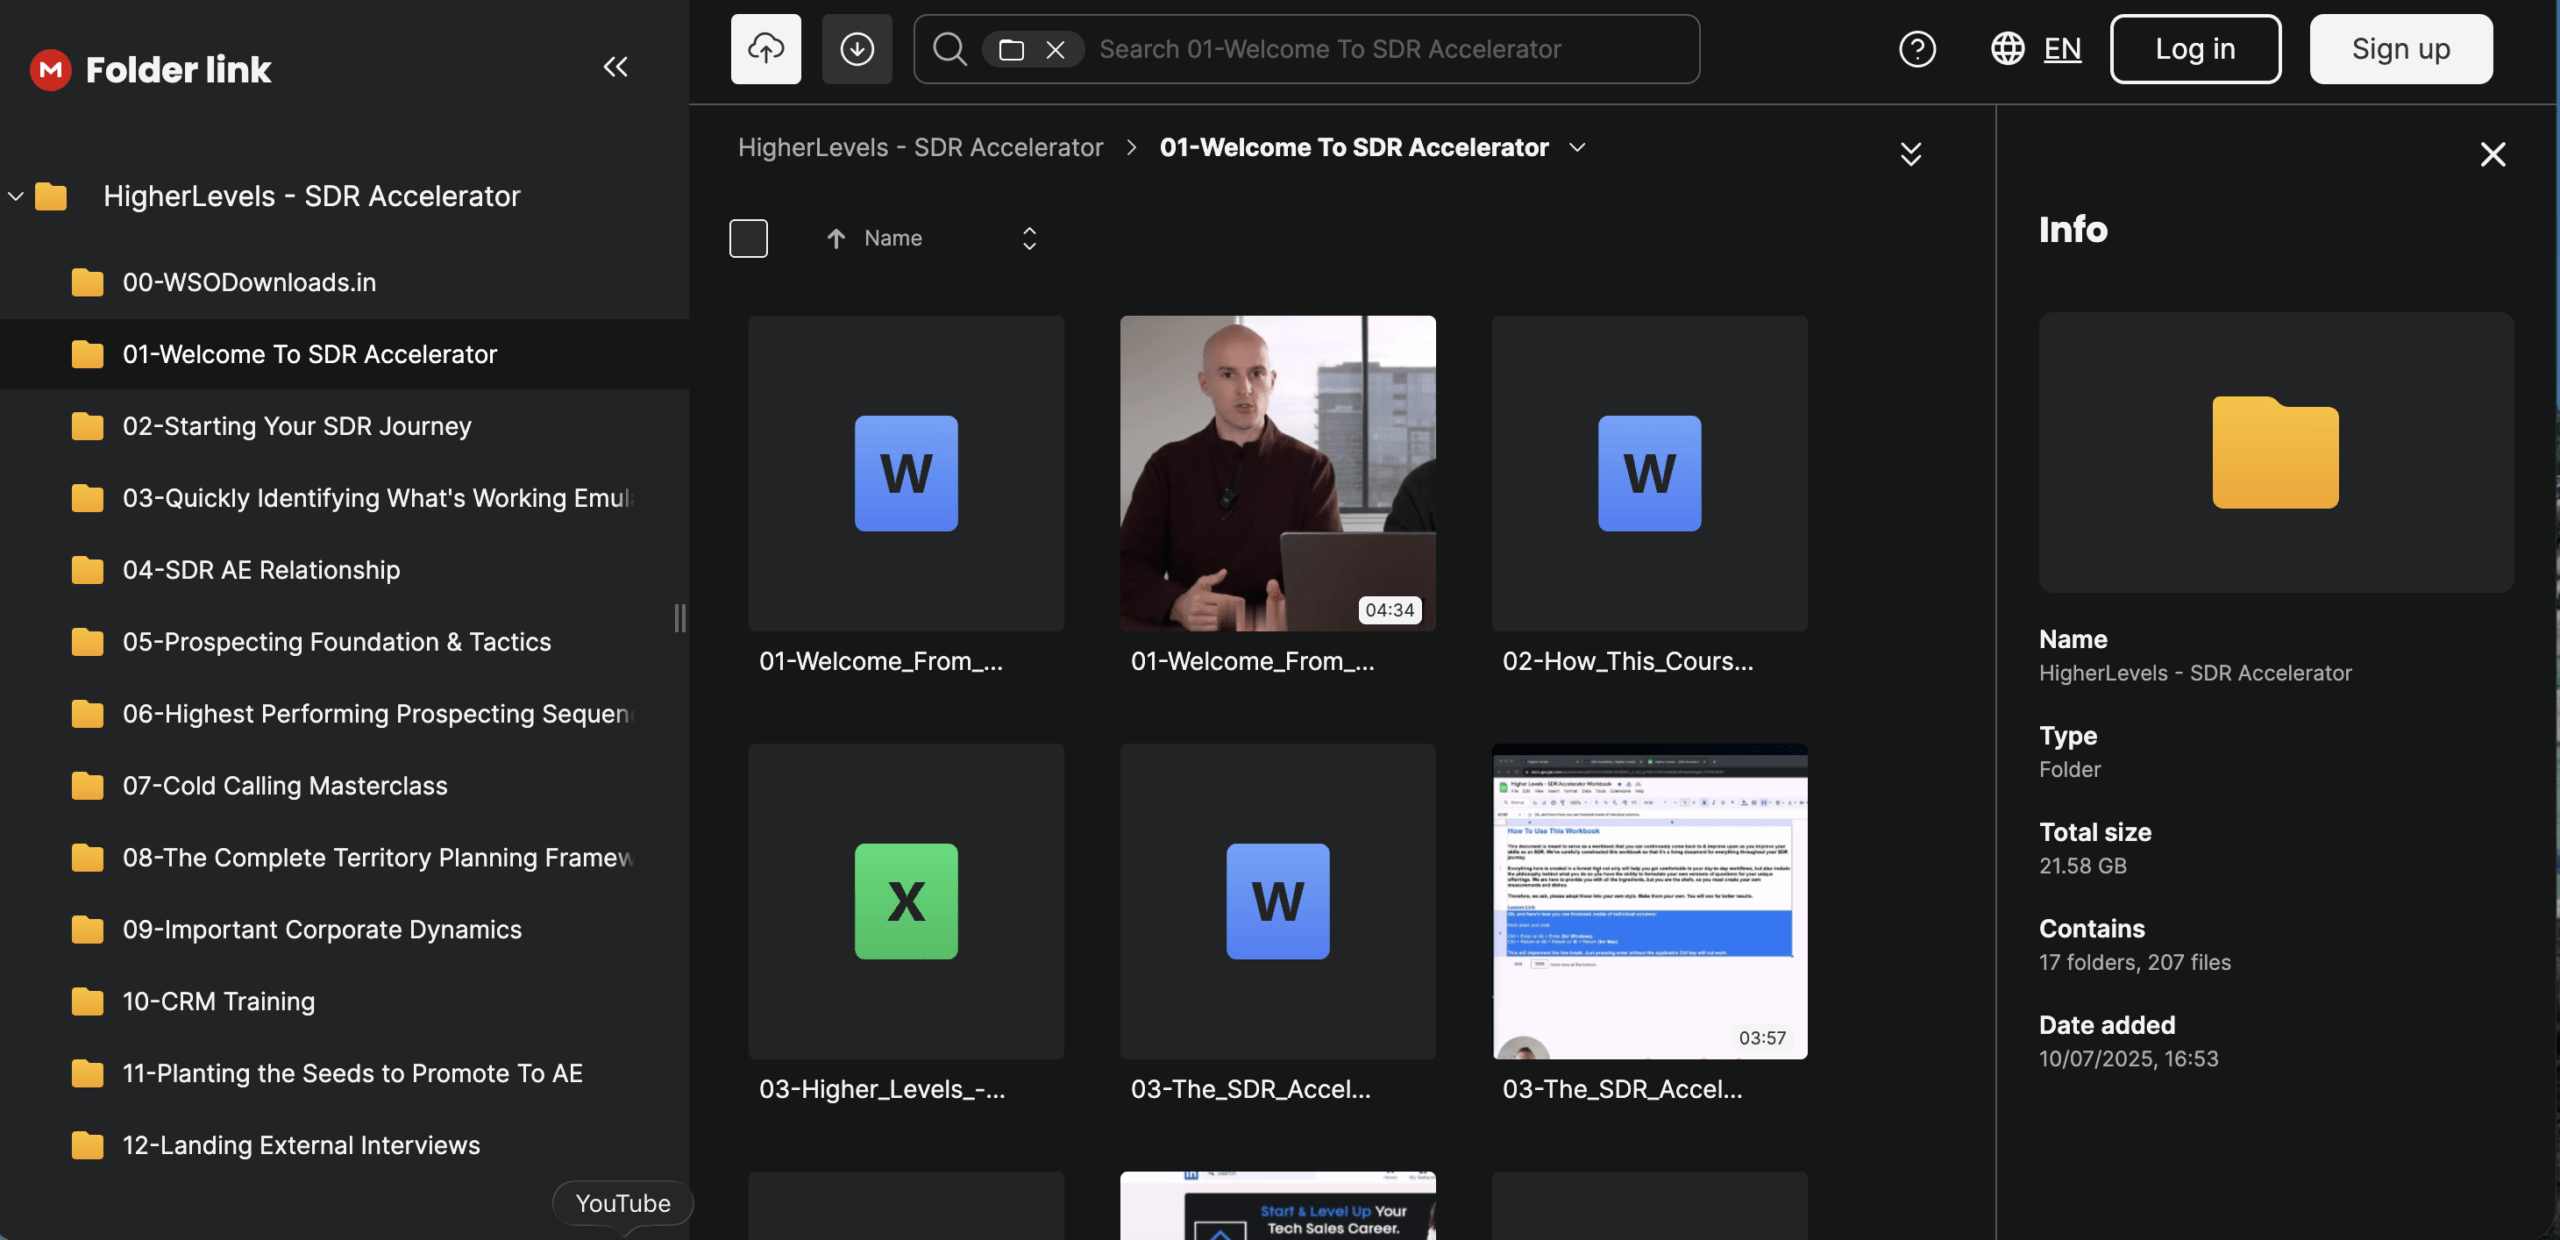This screenshot has height=1240, width=2560.
Task: Select 10-CRM Training in sidebar
Action: click(x=218, y=1001)
